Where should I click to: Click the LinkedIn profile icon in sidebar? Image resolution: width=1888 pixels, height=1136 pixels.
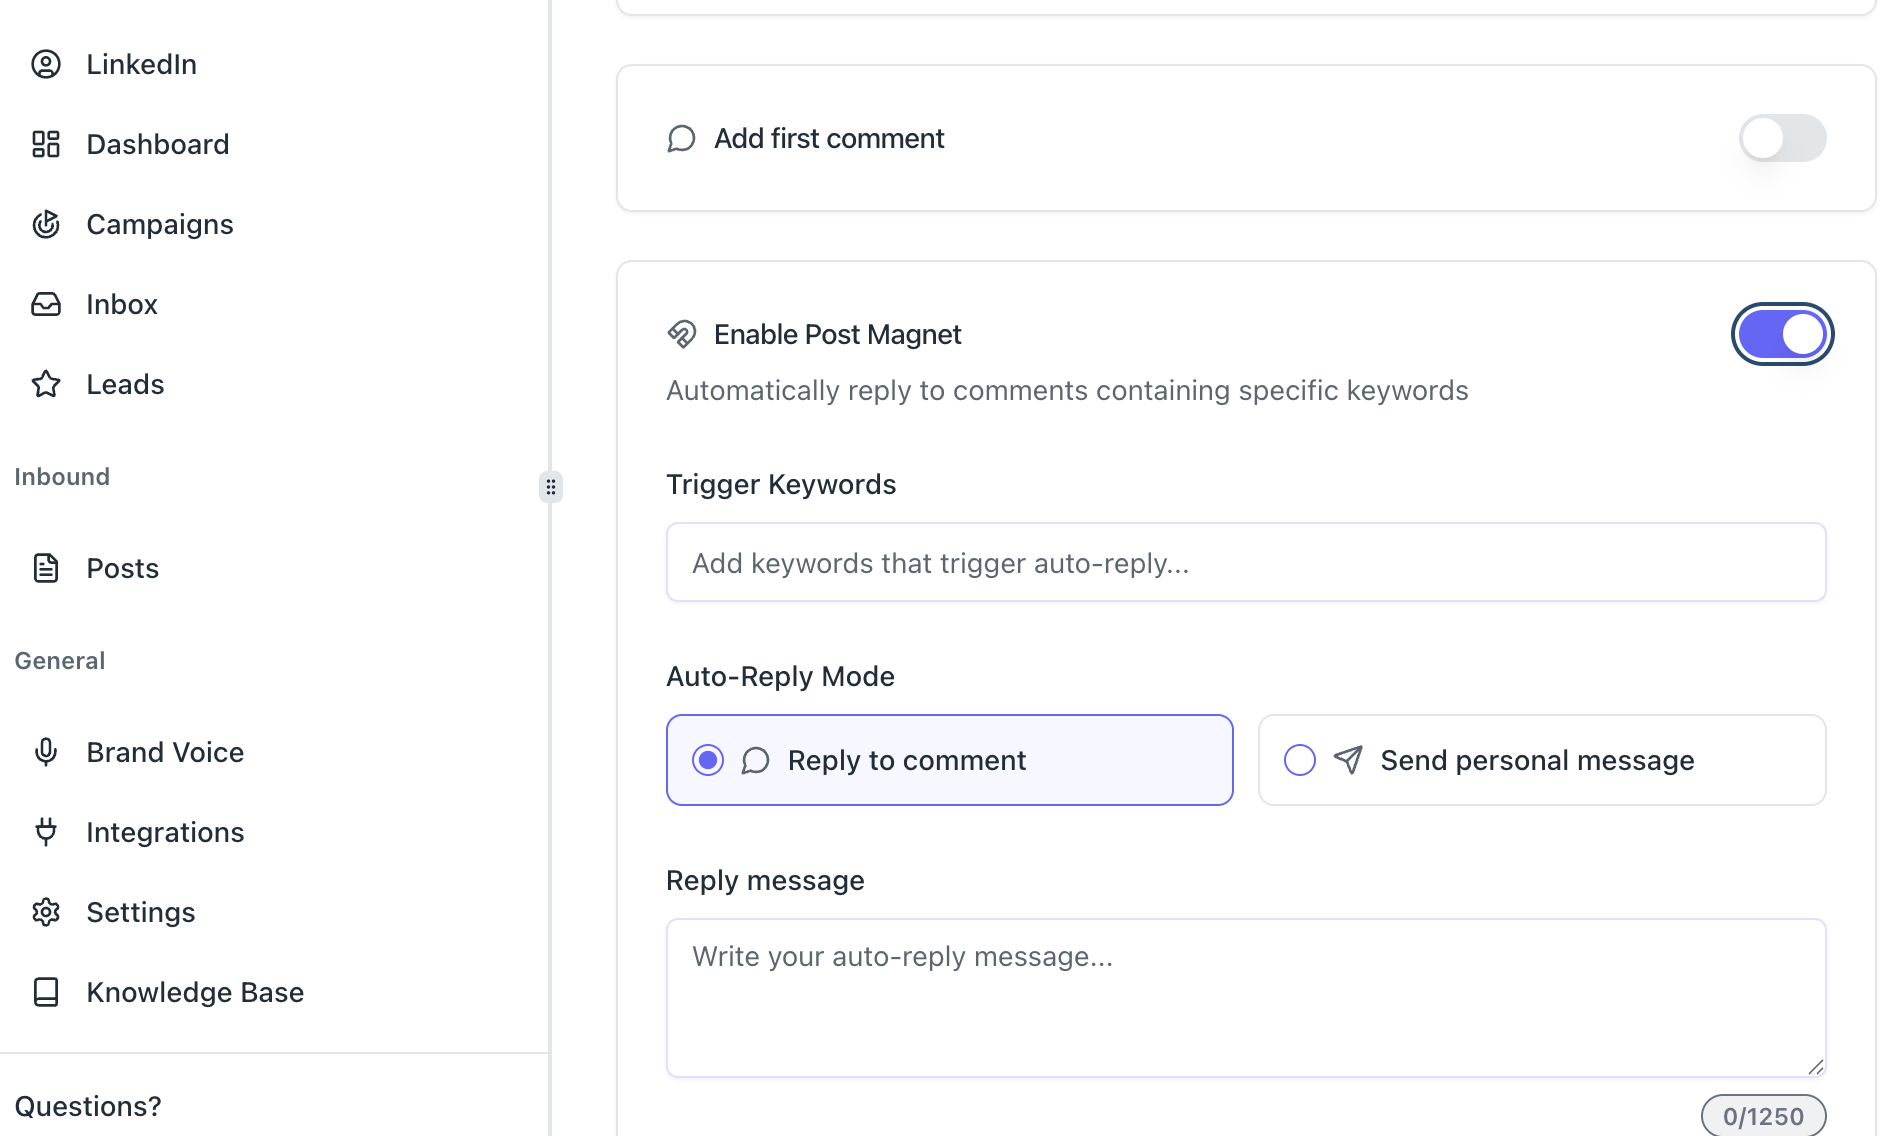click(46, 64)
